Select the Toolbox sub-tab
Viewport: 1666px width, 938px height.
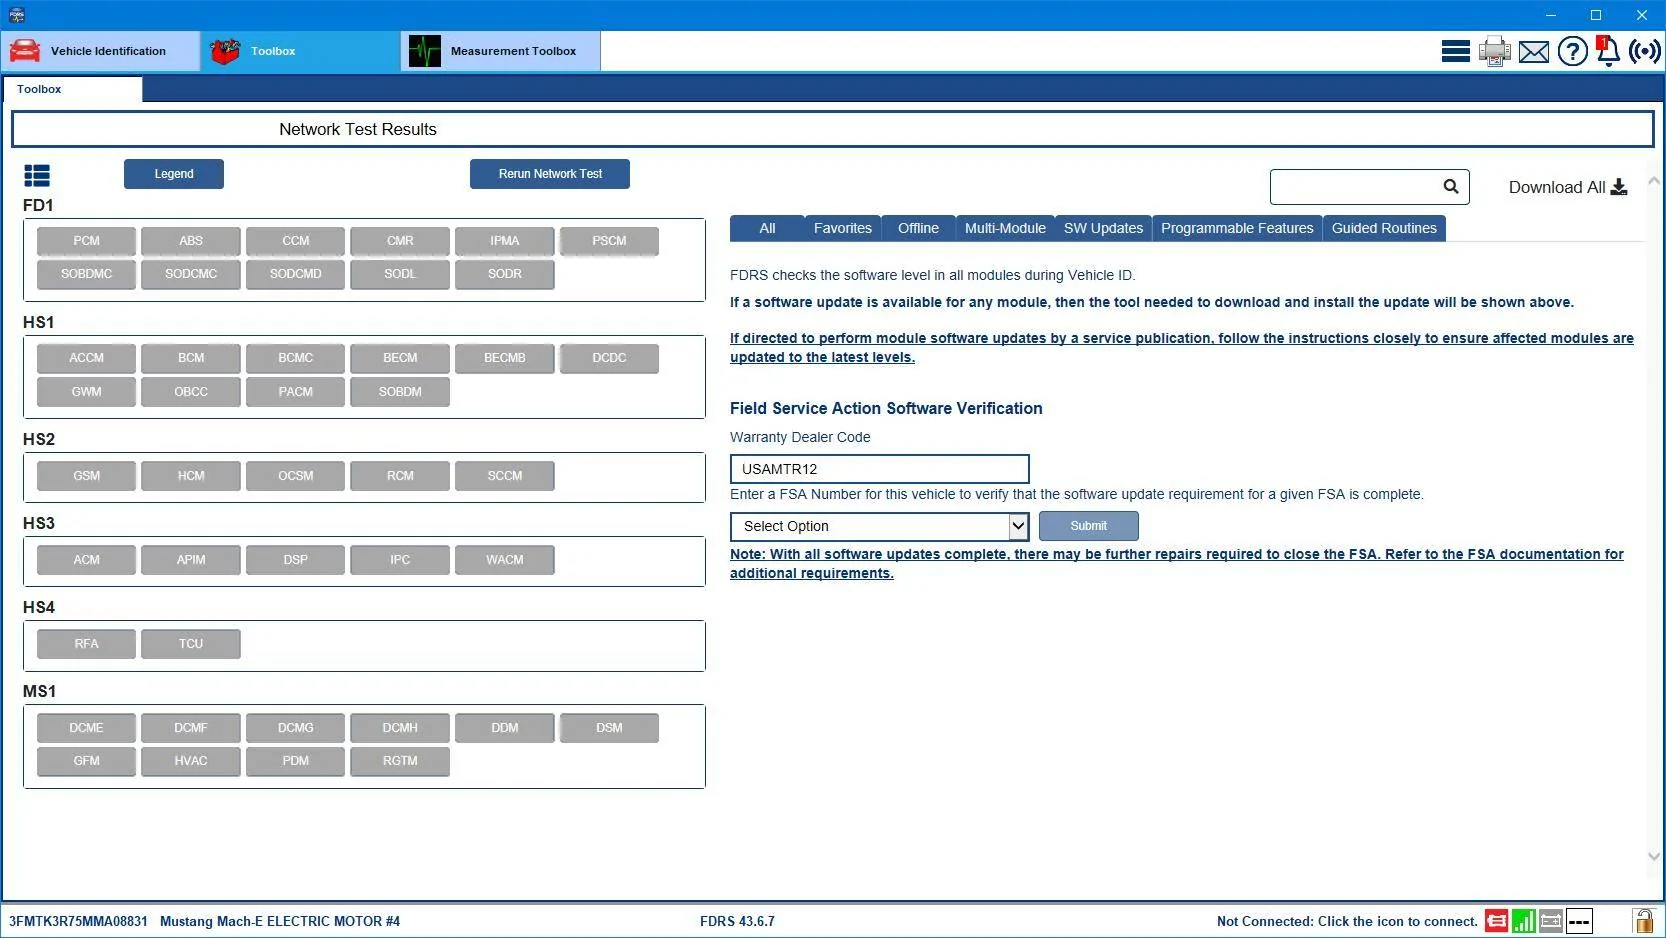[x=72, y=89]
